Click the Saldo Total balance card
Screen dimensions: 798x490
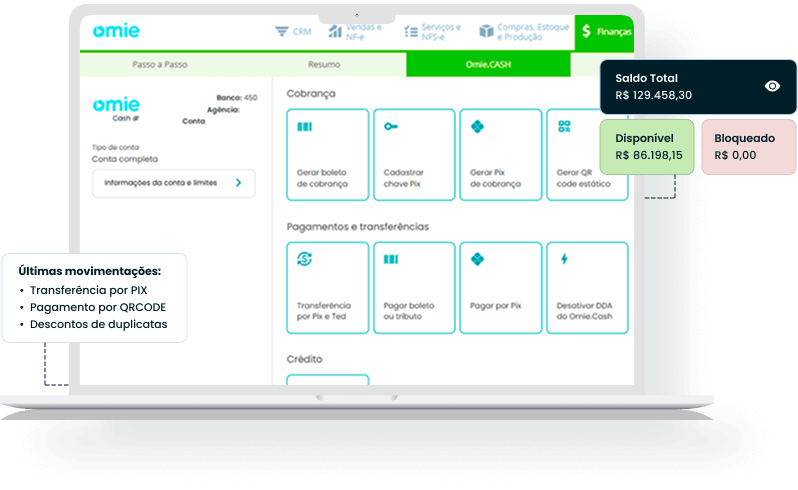698,87
